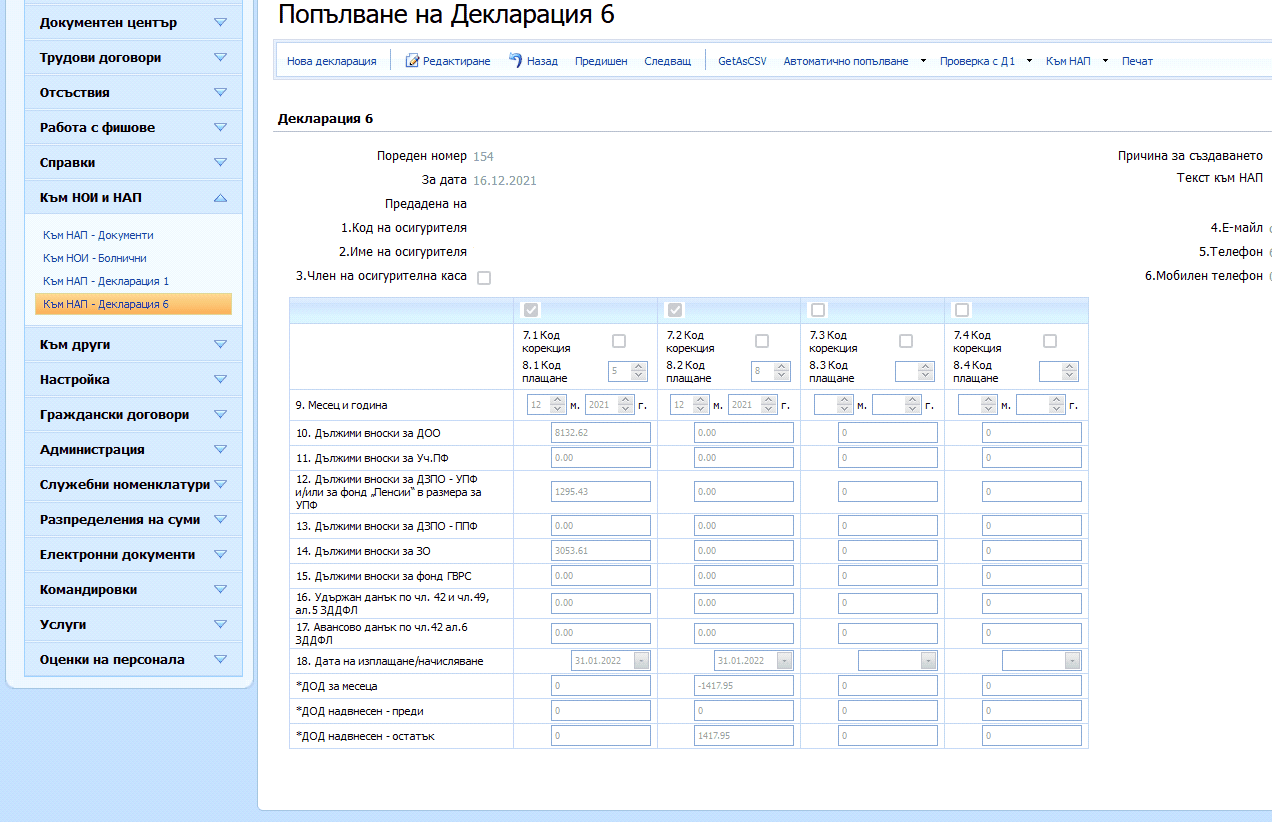1272x822 pixels.
Task: Open Към НАП - Декларация 1 link
Action: 106,281
